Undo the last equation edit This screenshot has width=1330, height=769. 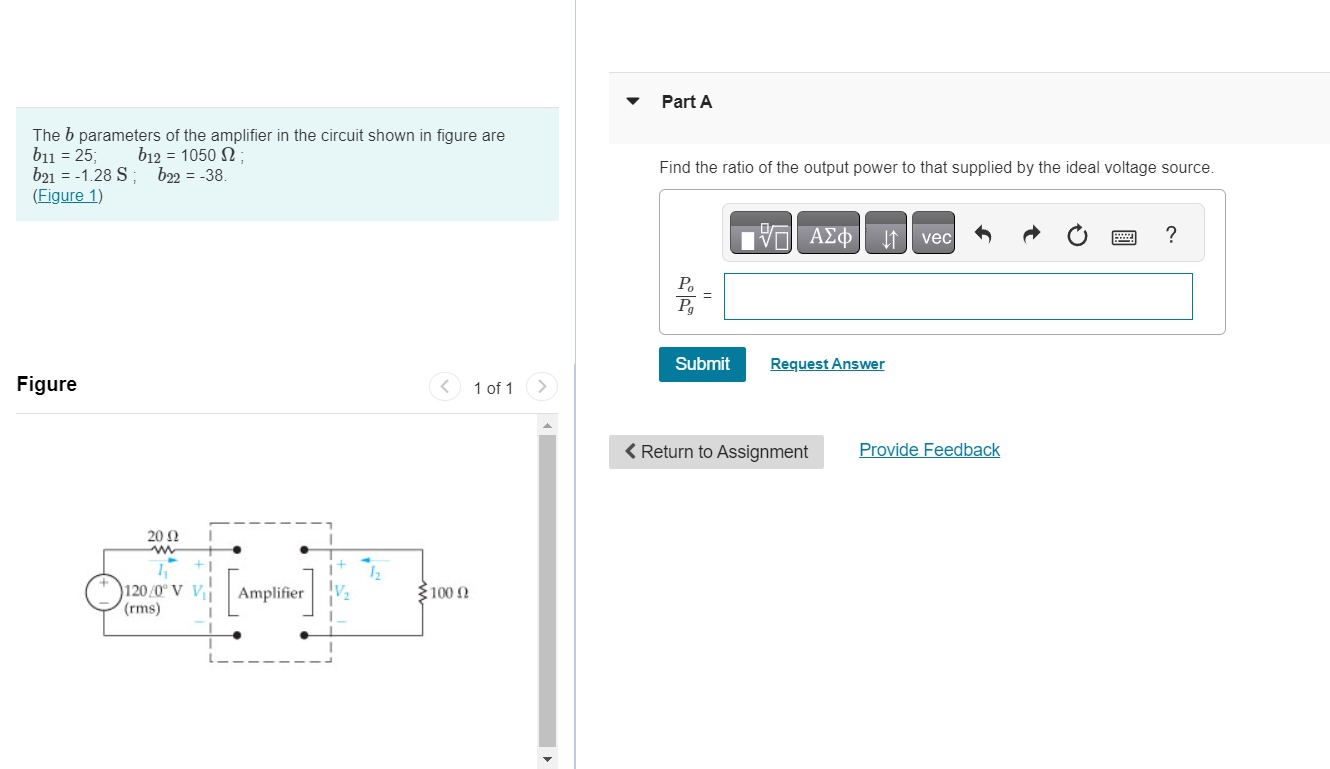[x=982, y=232]
